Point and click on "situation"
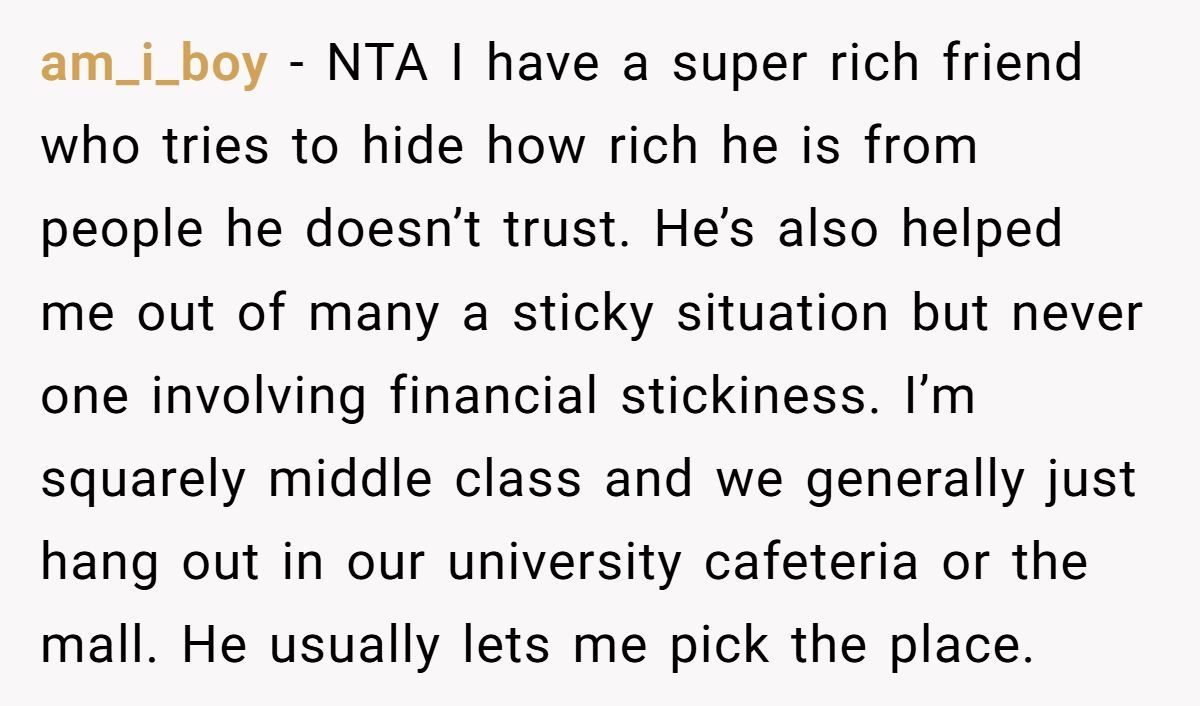Image resolution: width=1200 pixels, height=706 pixels. coord(782,314)
